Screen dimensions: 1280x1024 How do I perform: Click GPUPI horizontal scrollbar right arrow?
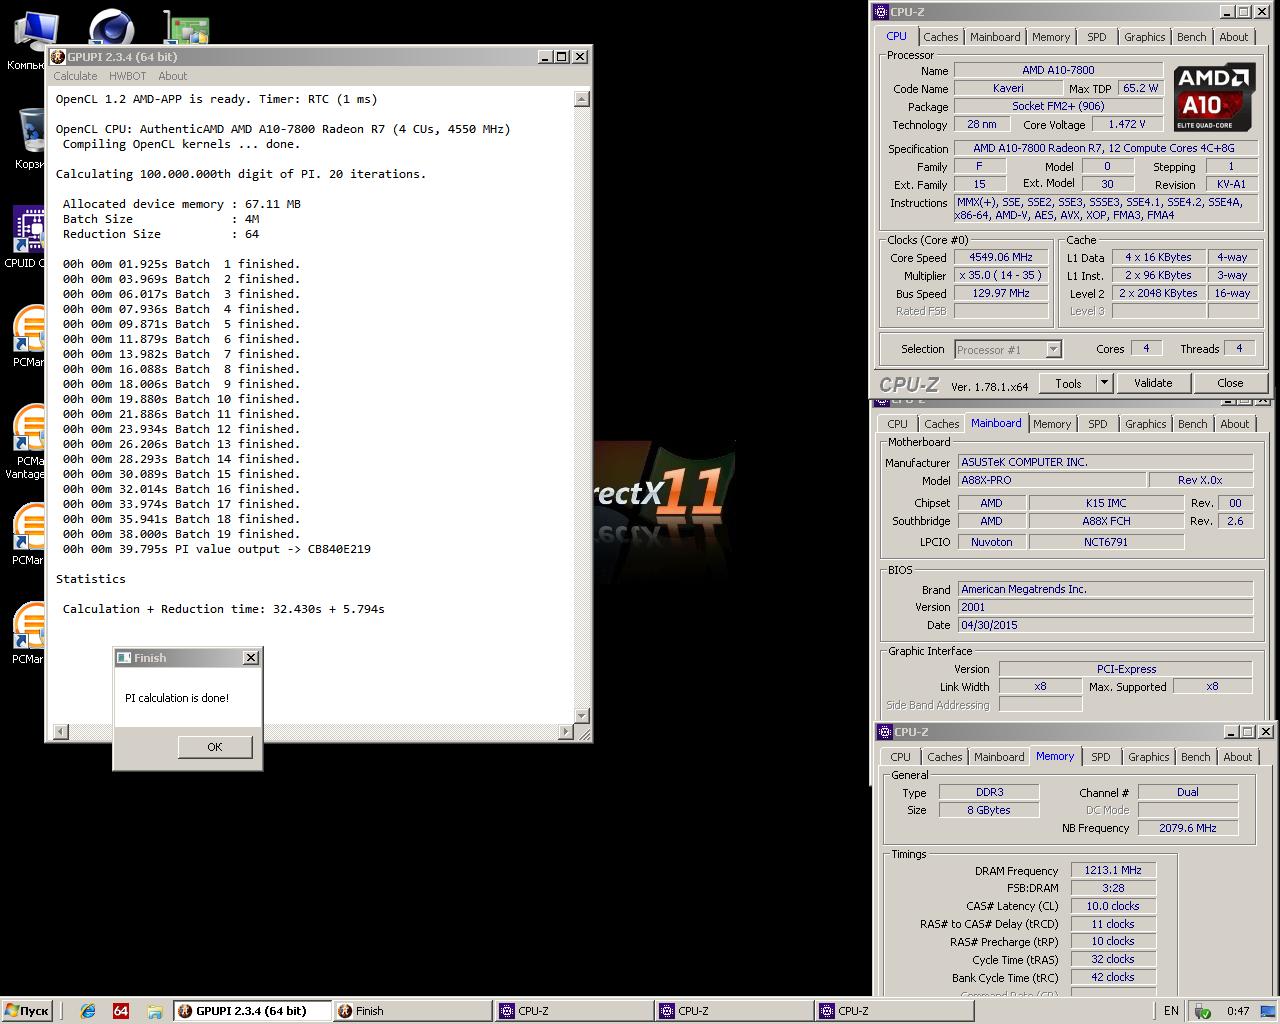(x=566, y=732)
